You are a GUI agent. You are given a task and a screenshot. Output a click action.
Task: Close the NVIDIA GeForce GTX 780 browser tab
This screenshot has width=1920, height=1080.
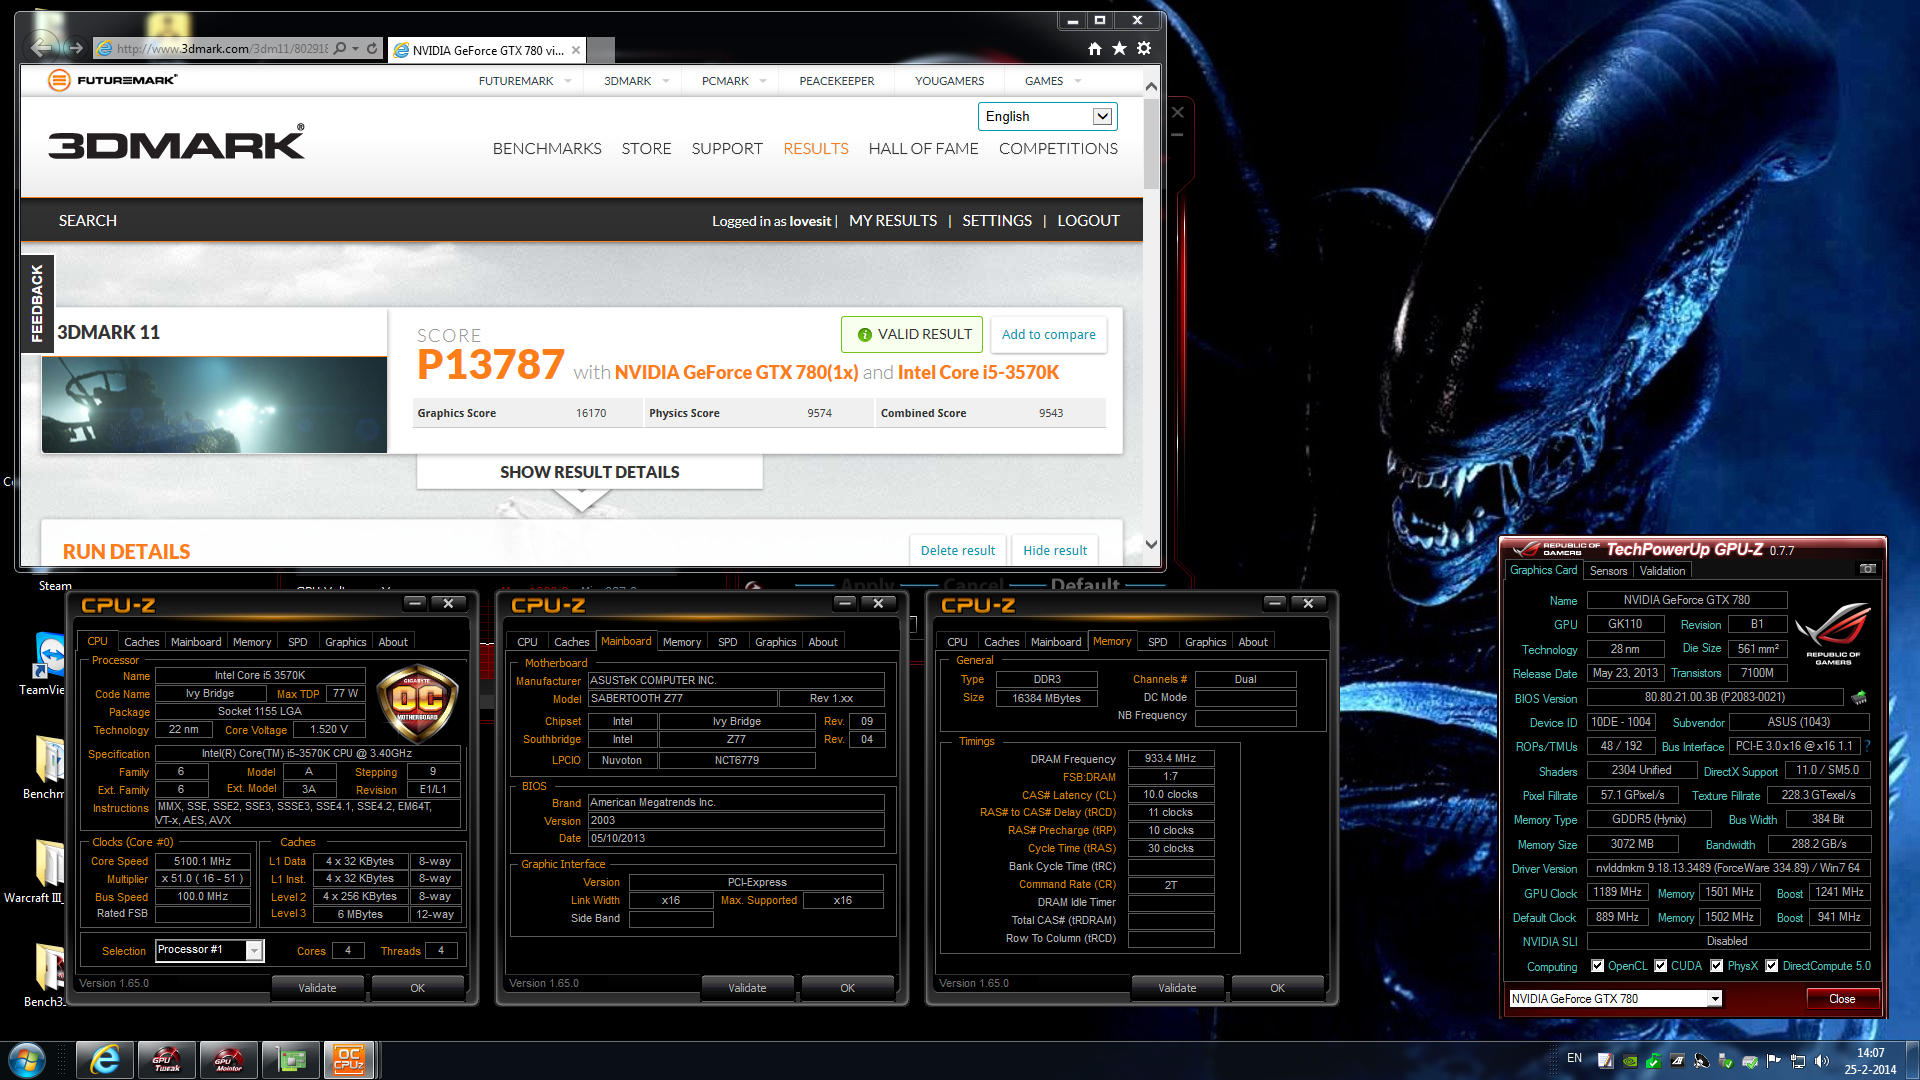(576, 50)
